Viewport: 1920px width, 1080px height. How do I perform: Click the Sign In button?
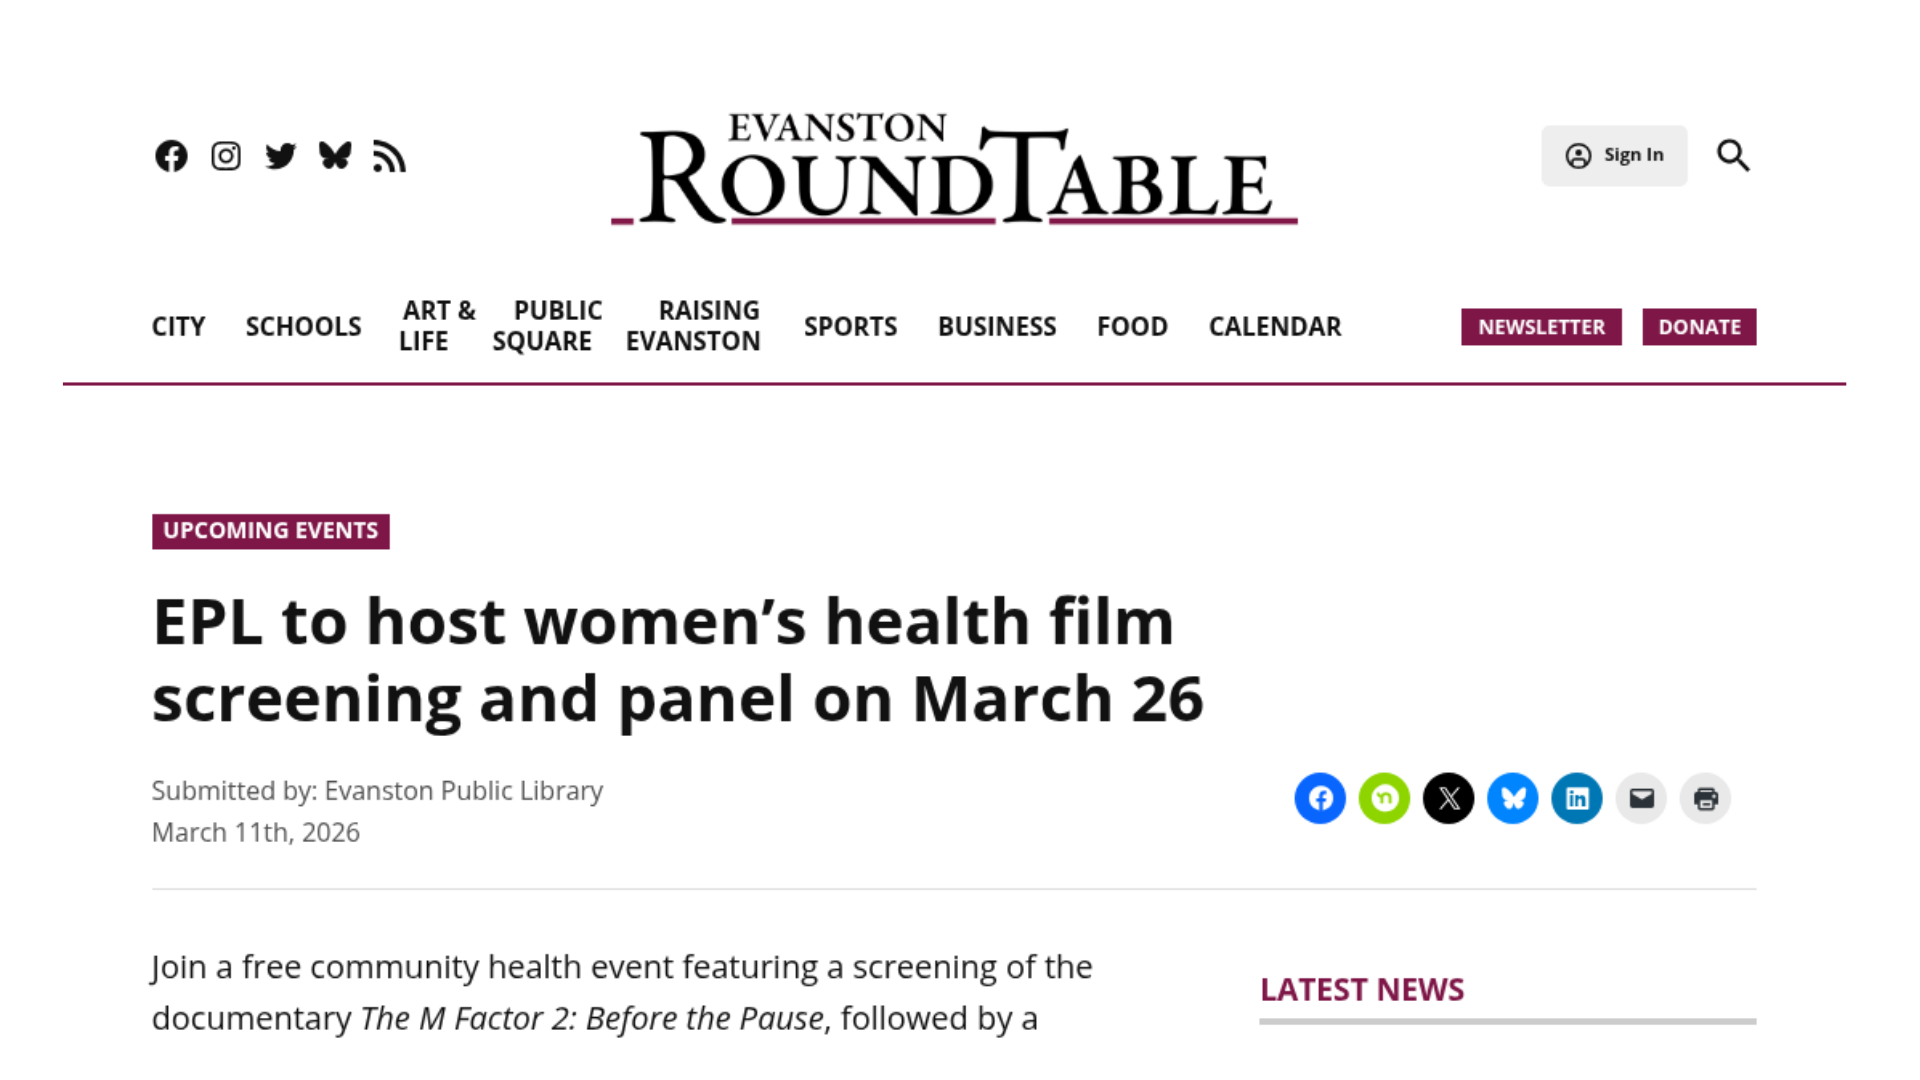click(1614, 156)
